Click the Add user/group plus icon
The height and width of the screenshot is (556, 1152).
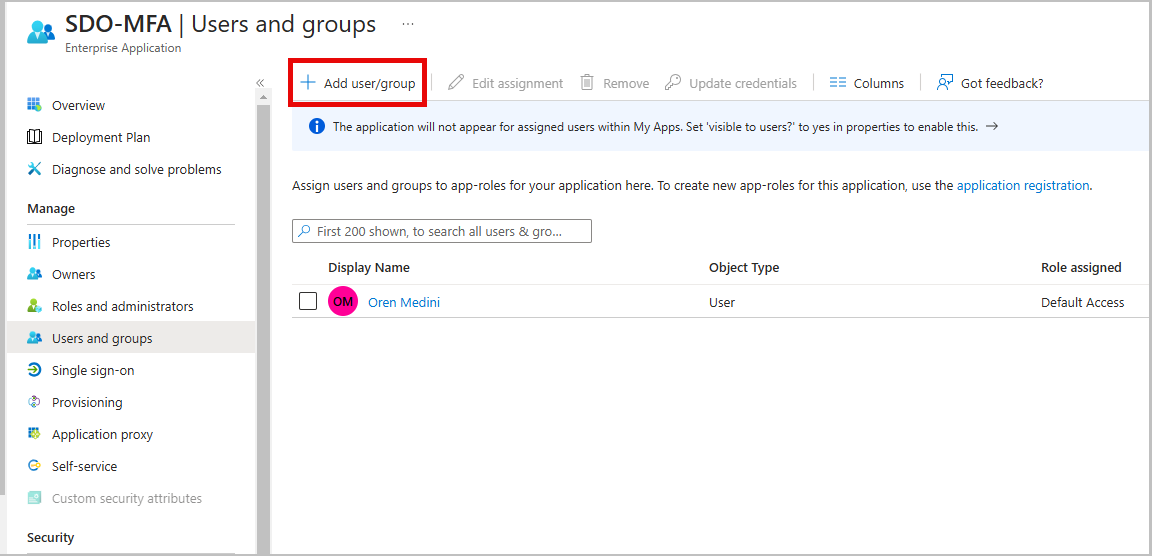308,82
